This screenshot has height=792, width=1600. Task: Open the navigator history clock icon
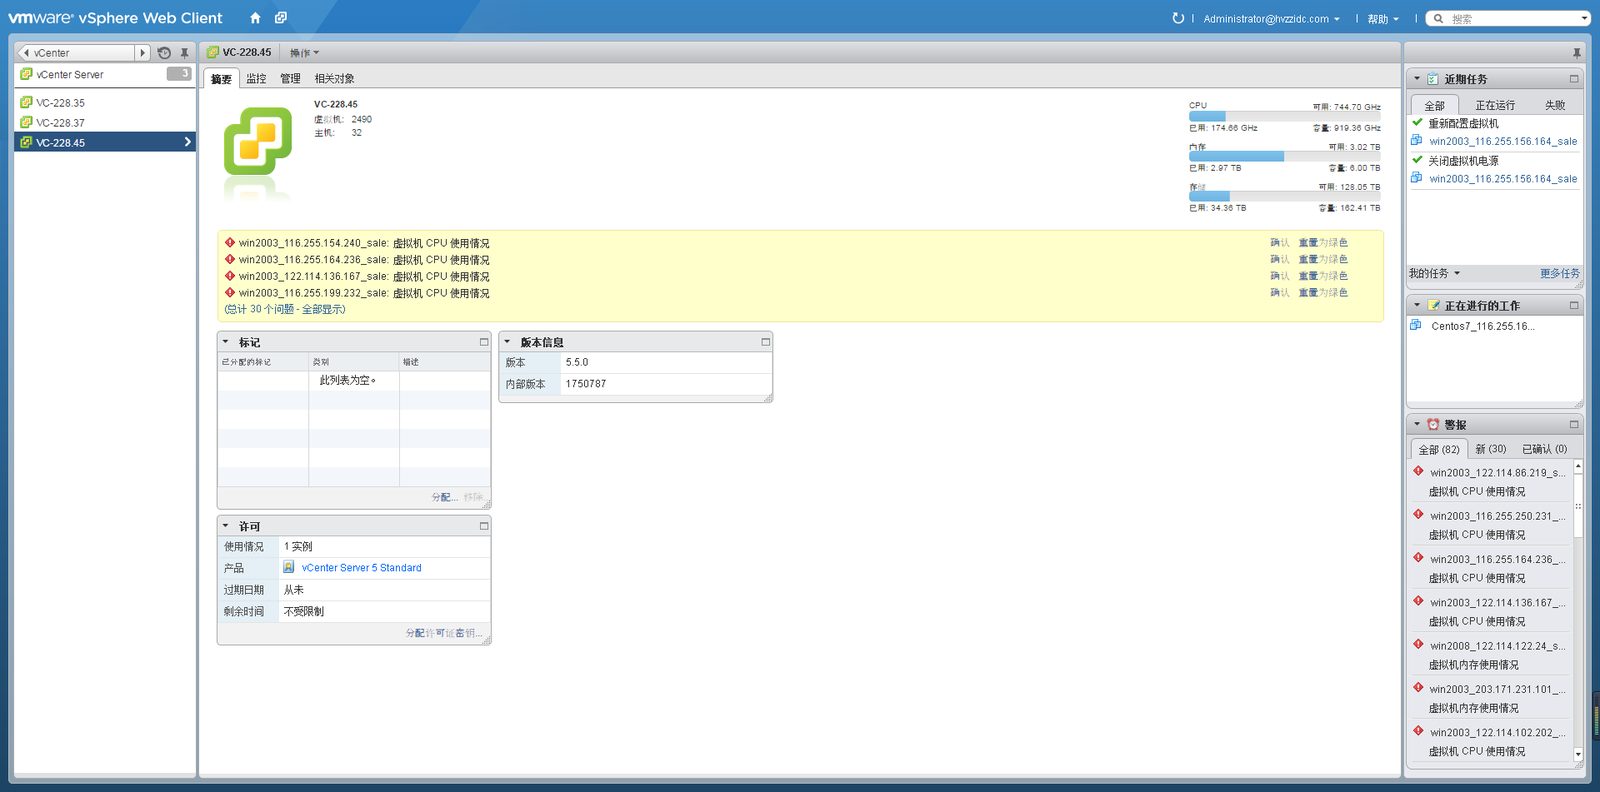[164, 53]
